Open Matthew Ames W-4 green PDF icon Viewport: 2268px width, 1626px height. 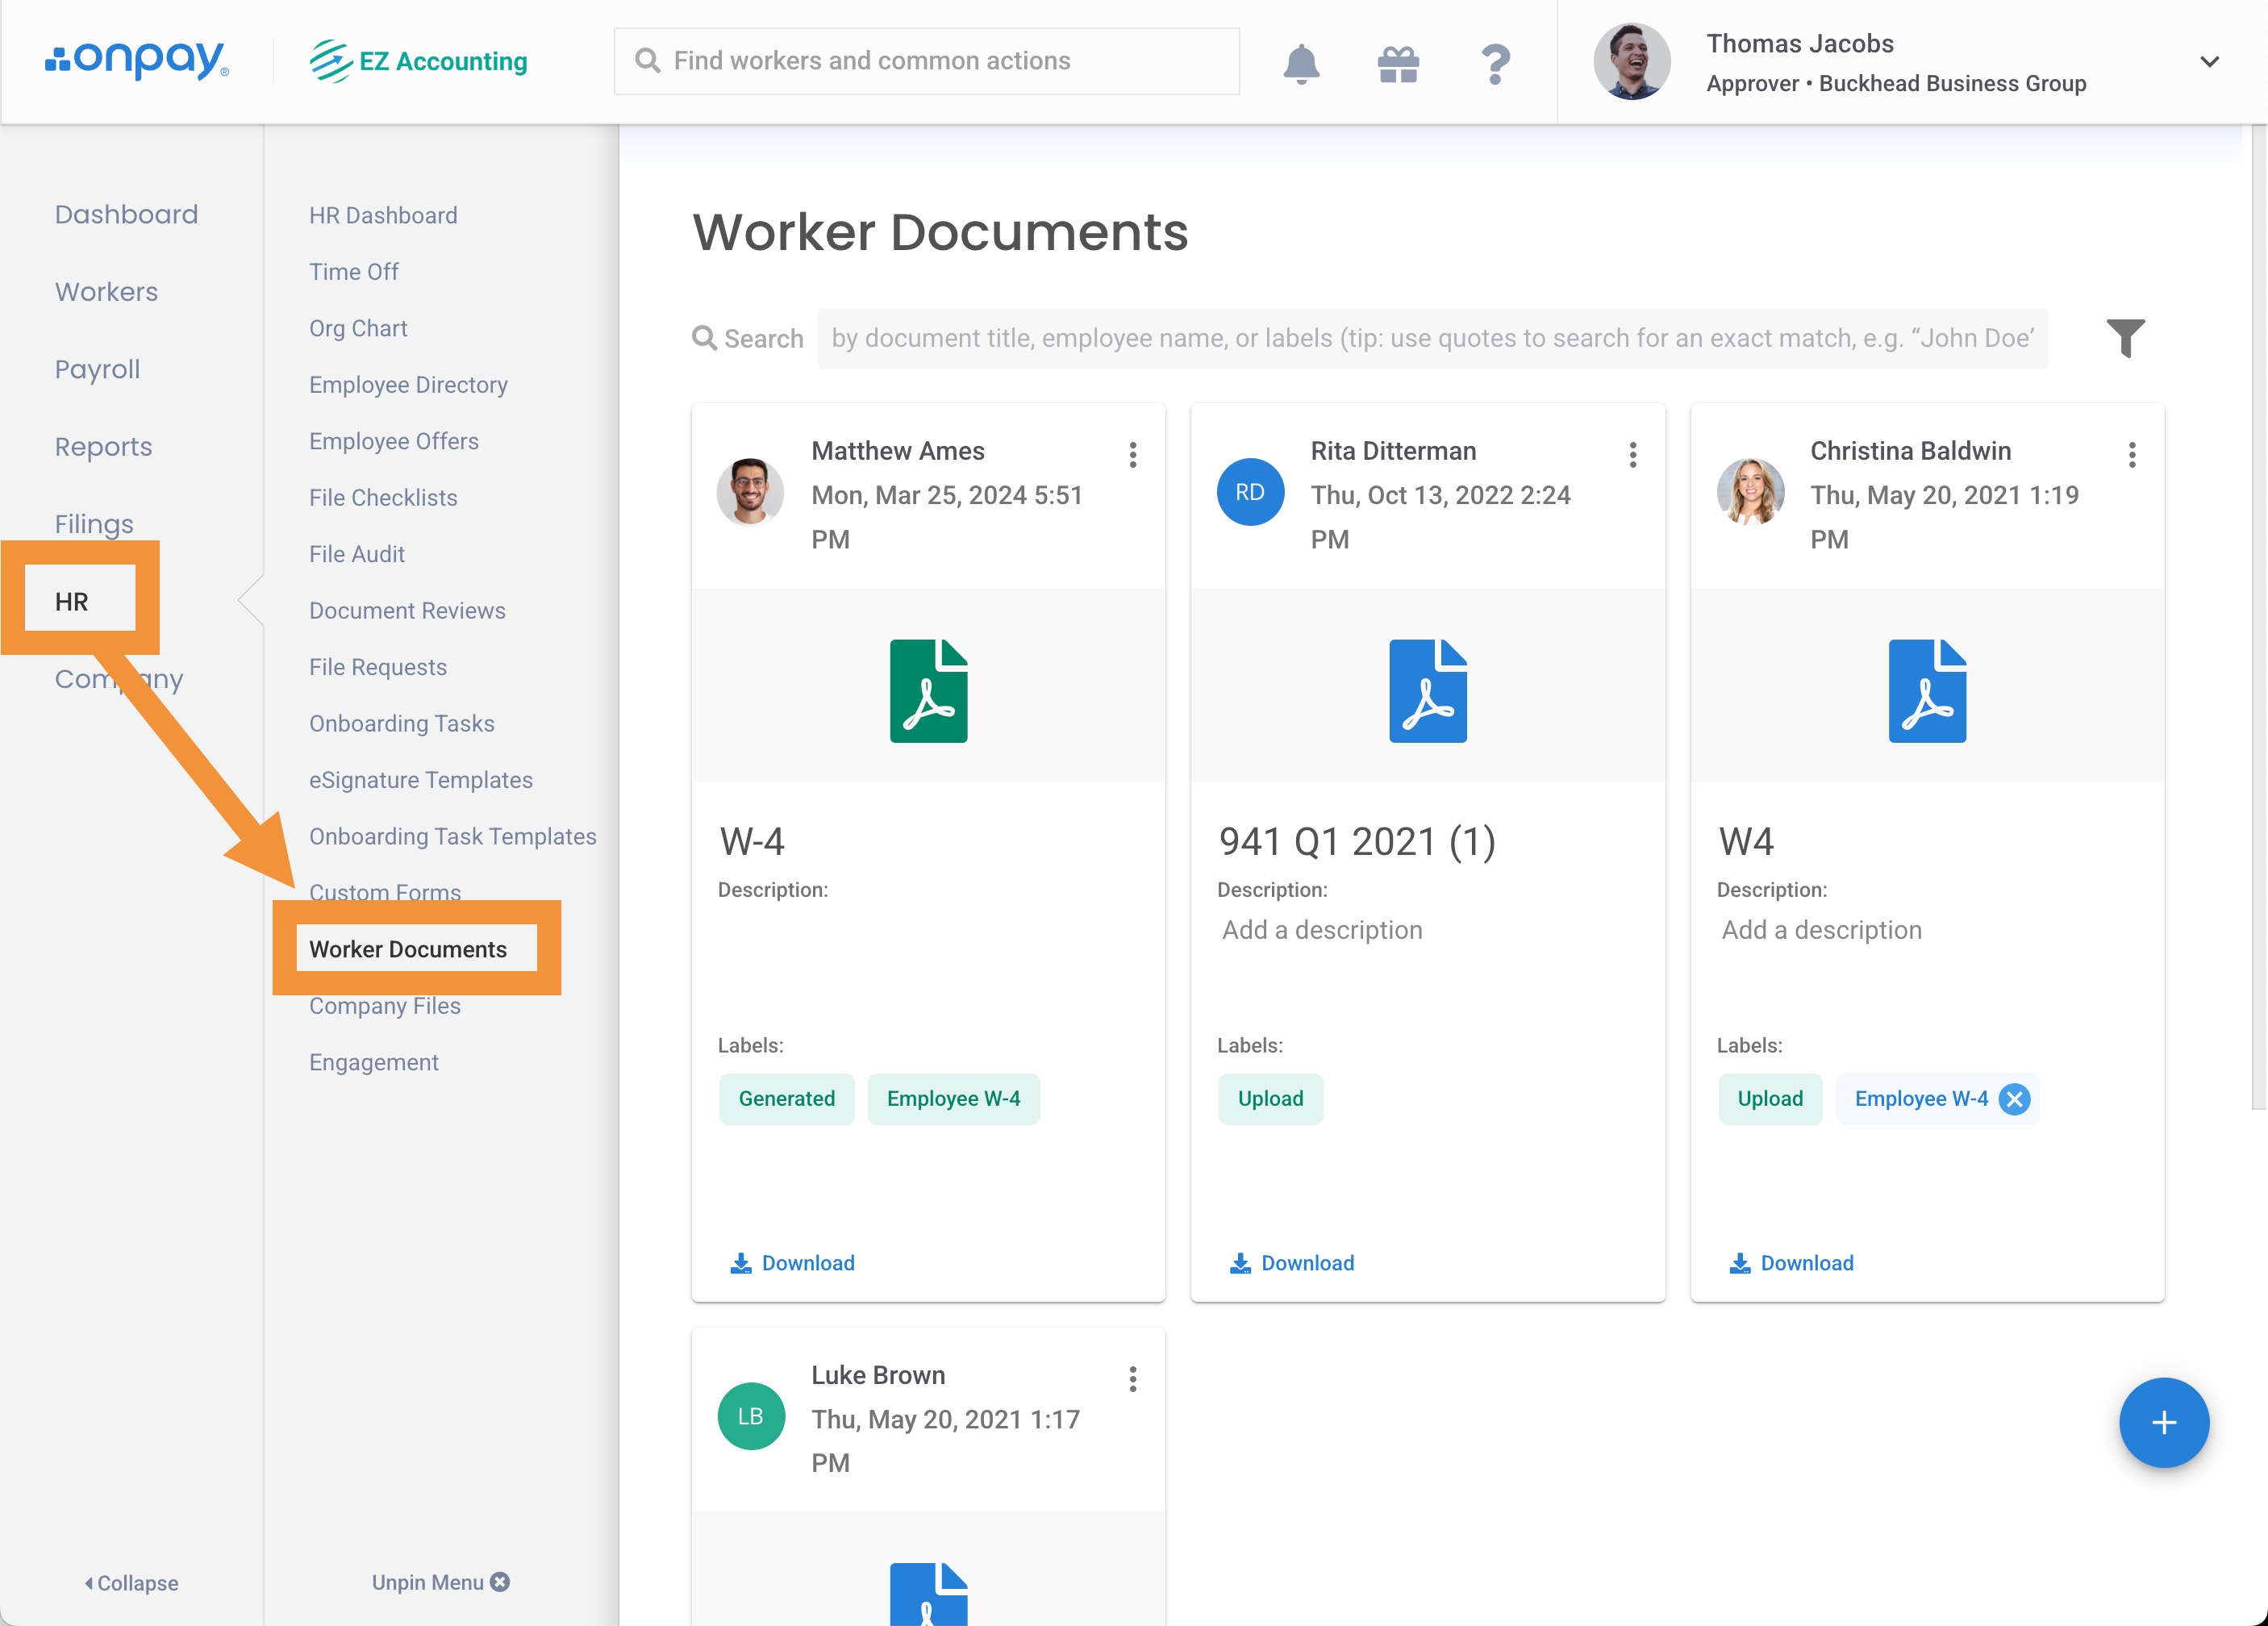(x=928, y=691)
